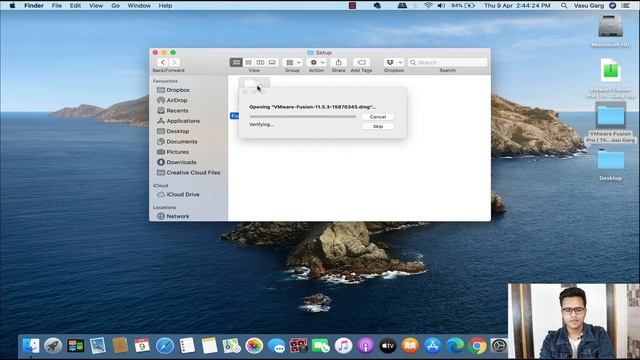The height and width of the screenshot is (360, 640).
Task: Open Calendar from the Dock
Action: (x=142, y=346)
